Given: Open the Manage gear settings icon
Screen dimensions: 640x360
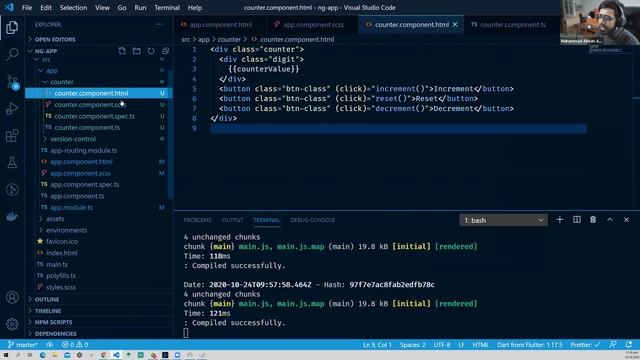Looking at the screenshot, I should tap(12, 324).
